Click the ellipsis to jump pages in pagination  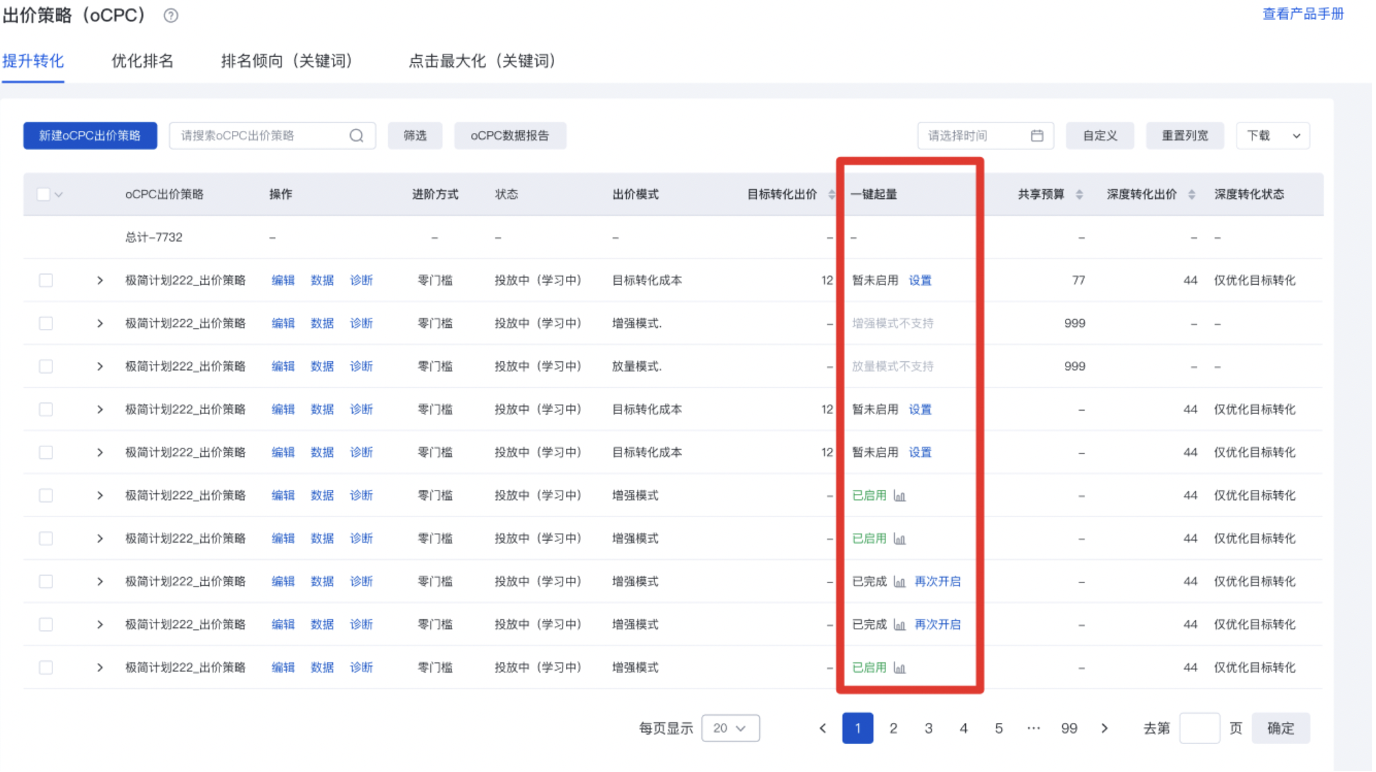click(1034, 728)
